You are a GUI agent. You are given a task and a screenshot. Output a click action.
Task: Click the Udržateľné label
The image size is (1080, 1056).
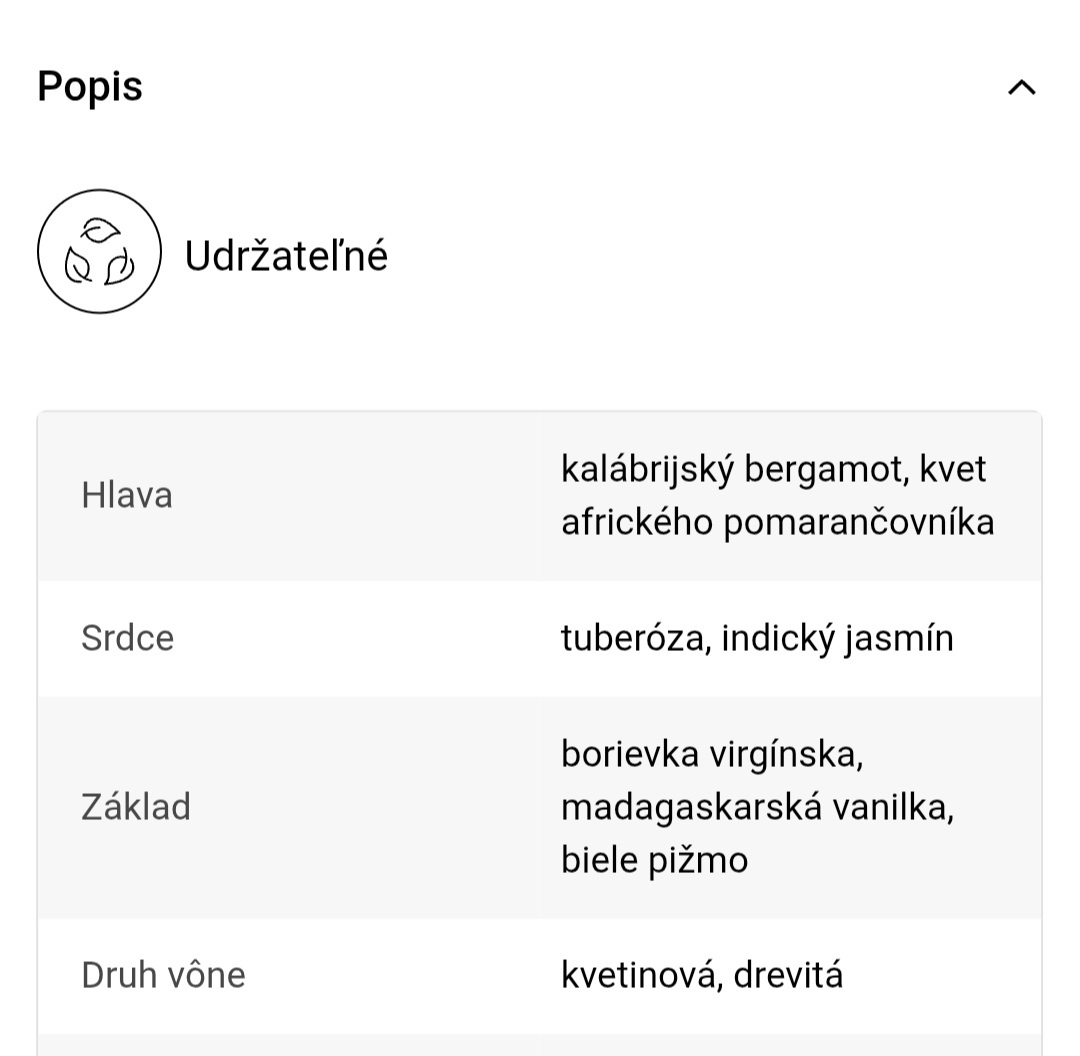(x=286, y=256)
